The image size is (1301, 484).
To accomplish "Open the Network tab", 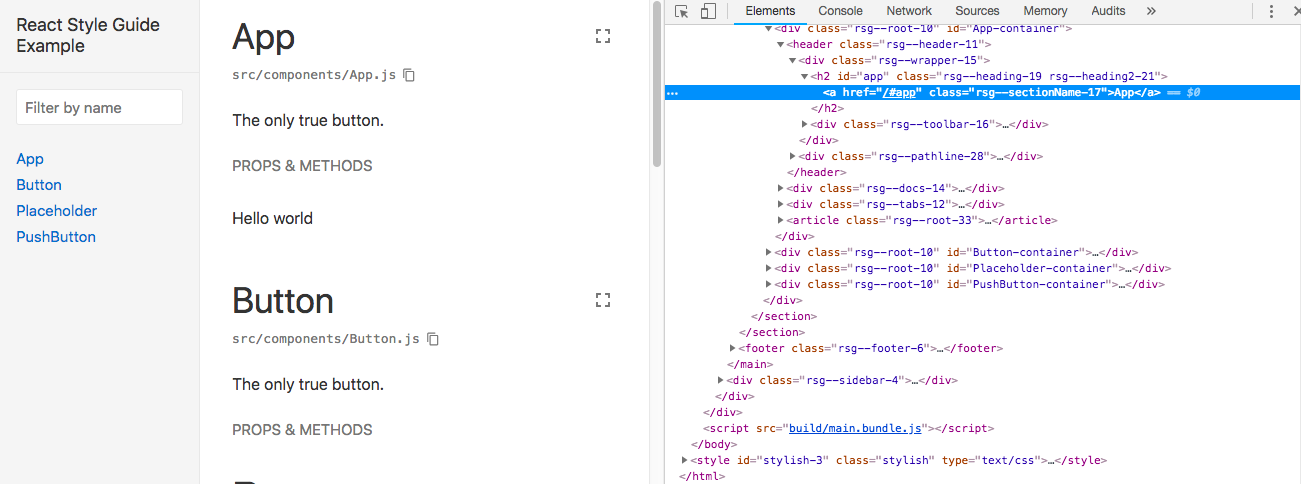I will (908, 11).
